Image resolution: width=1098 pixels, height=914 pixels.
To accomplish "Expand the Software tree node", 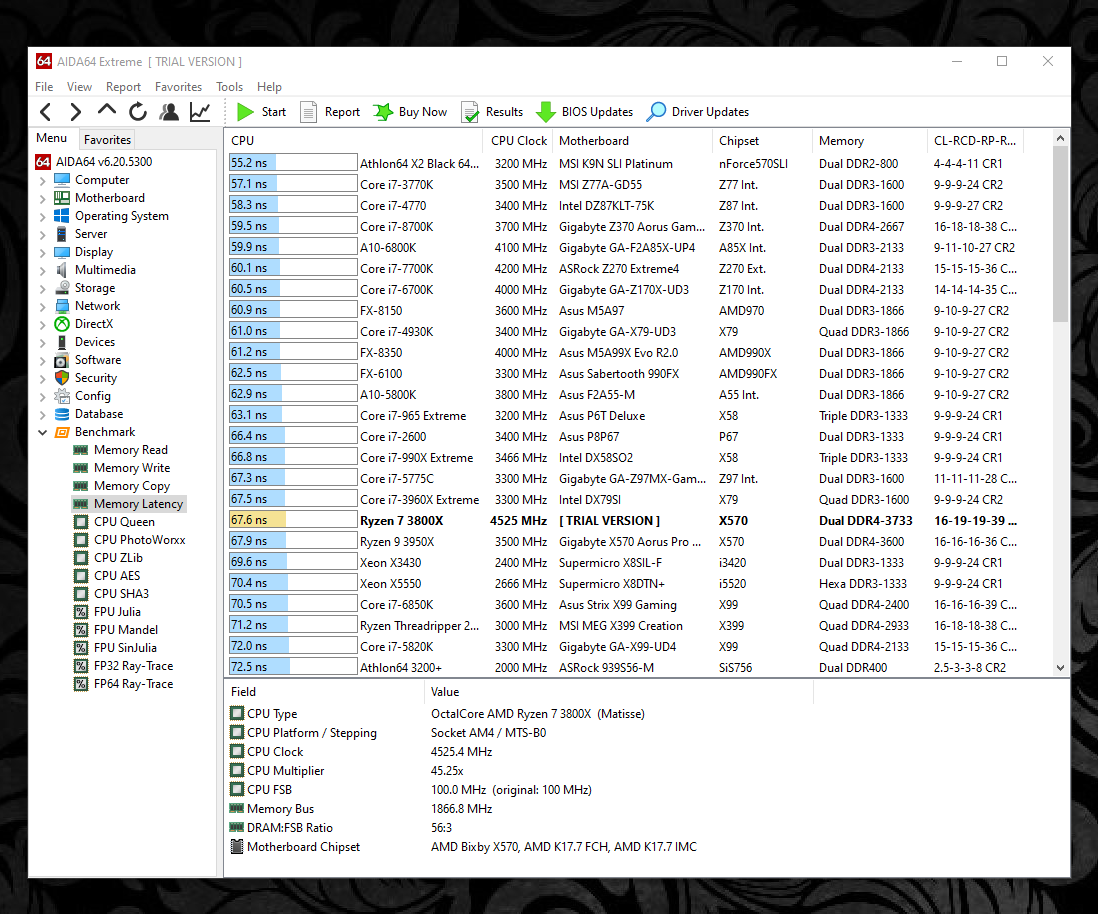I will pyautogui.click(x=43, y=361).
